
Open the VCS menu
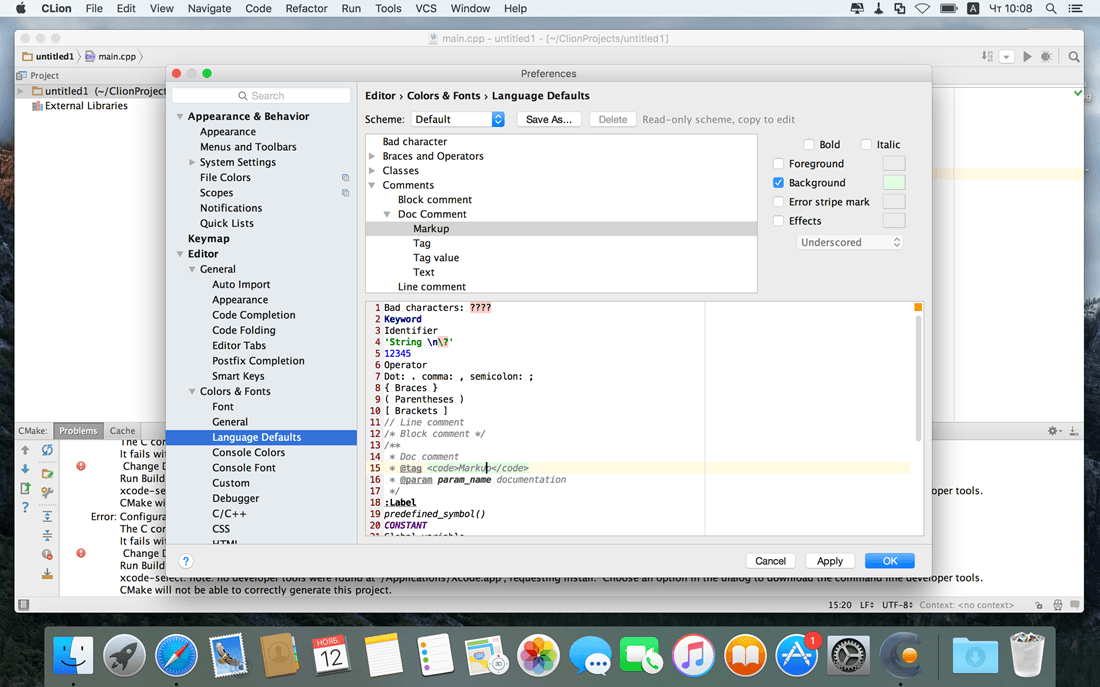pyautogui.click(x=426, y=8)
